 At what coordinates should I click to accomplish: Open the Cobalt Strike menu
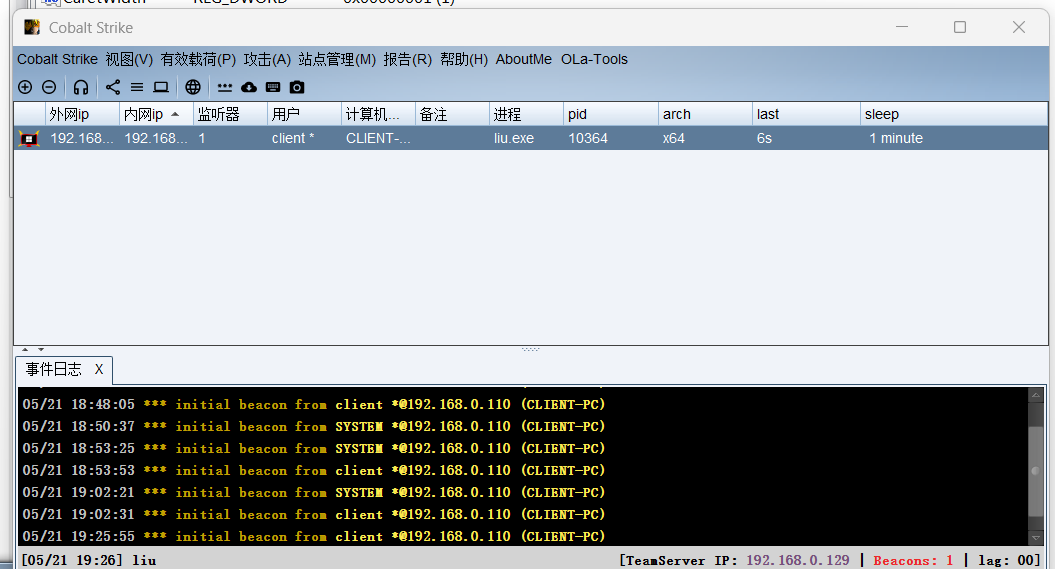coord(57,59)
